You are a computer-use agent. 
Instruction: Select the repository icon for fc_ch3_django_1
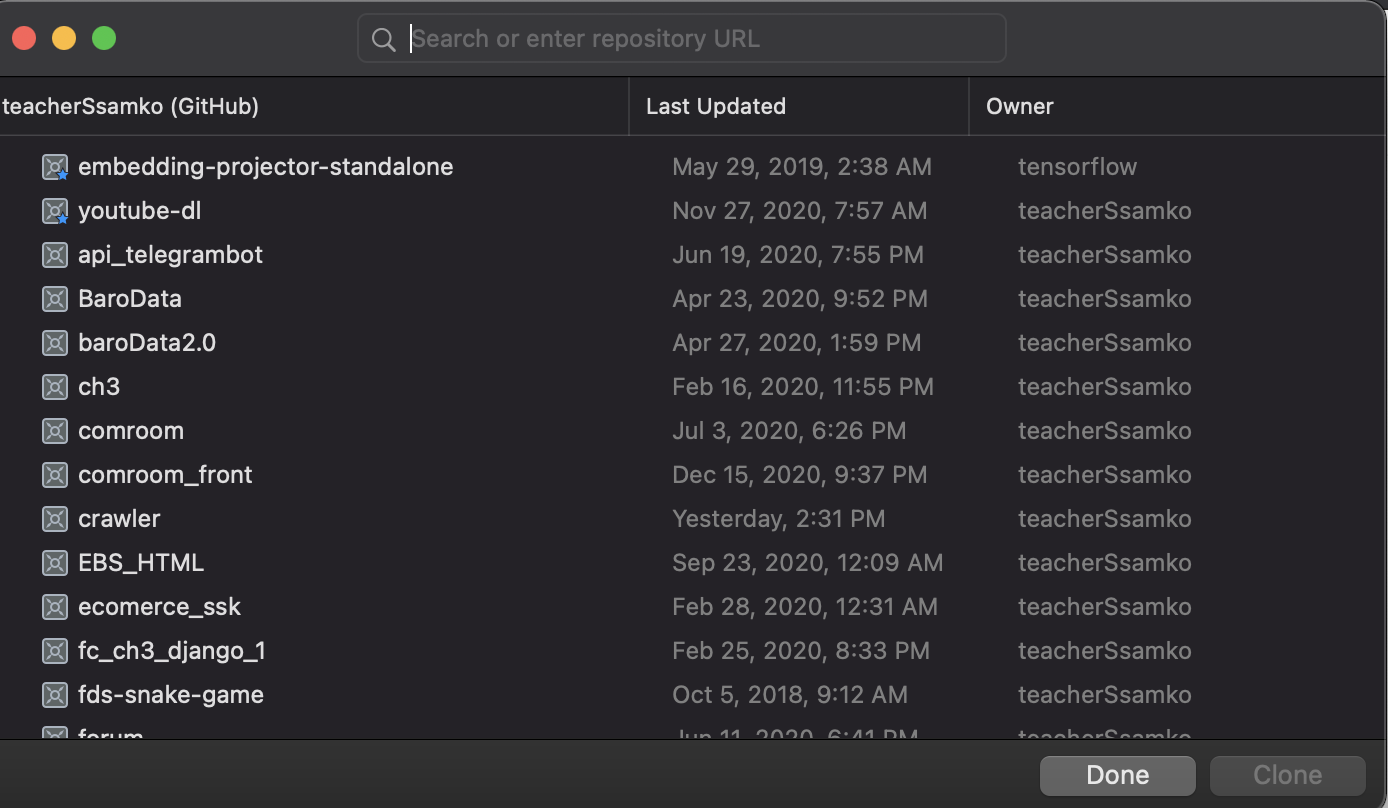(55, 651)
